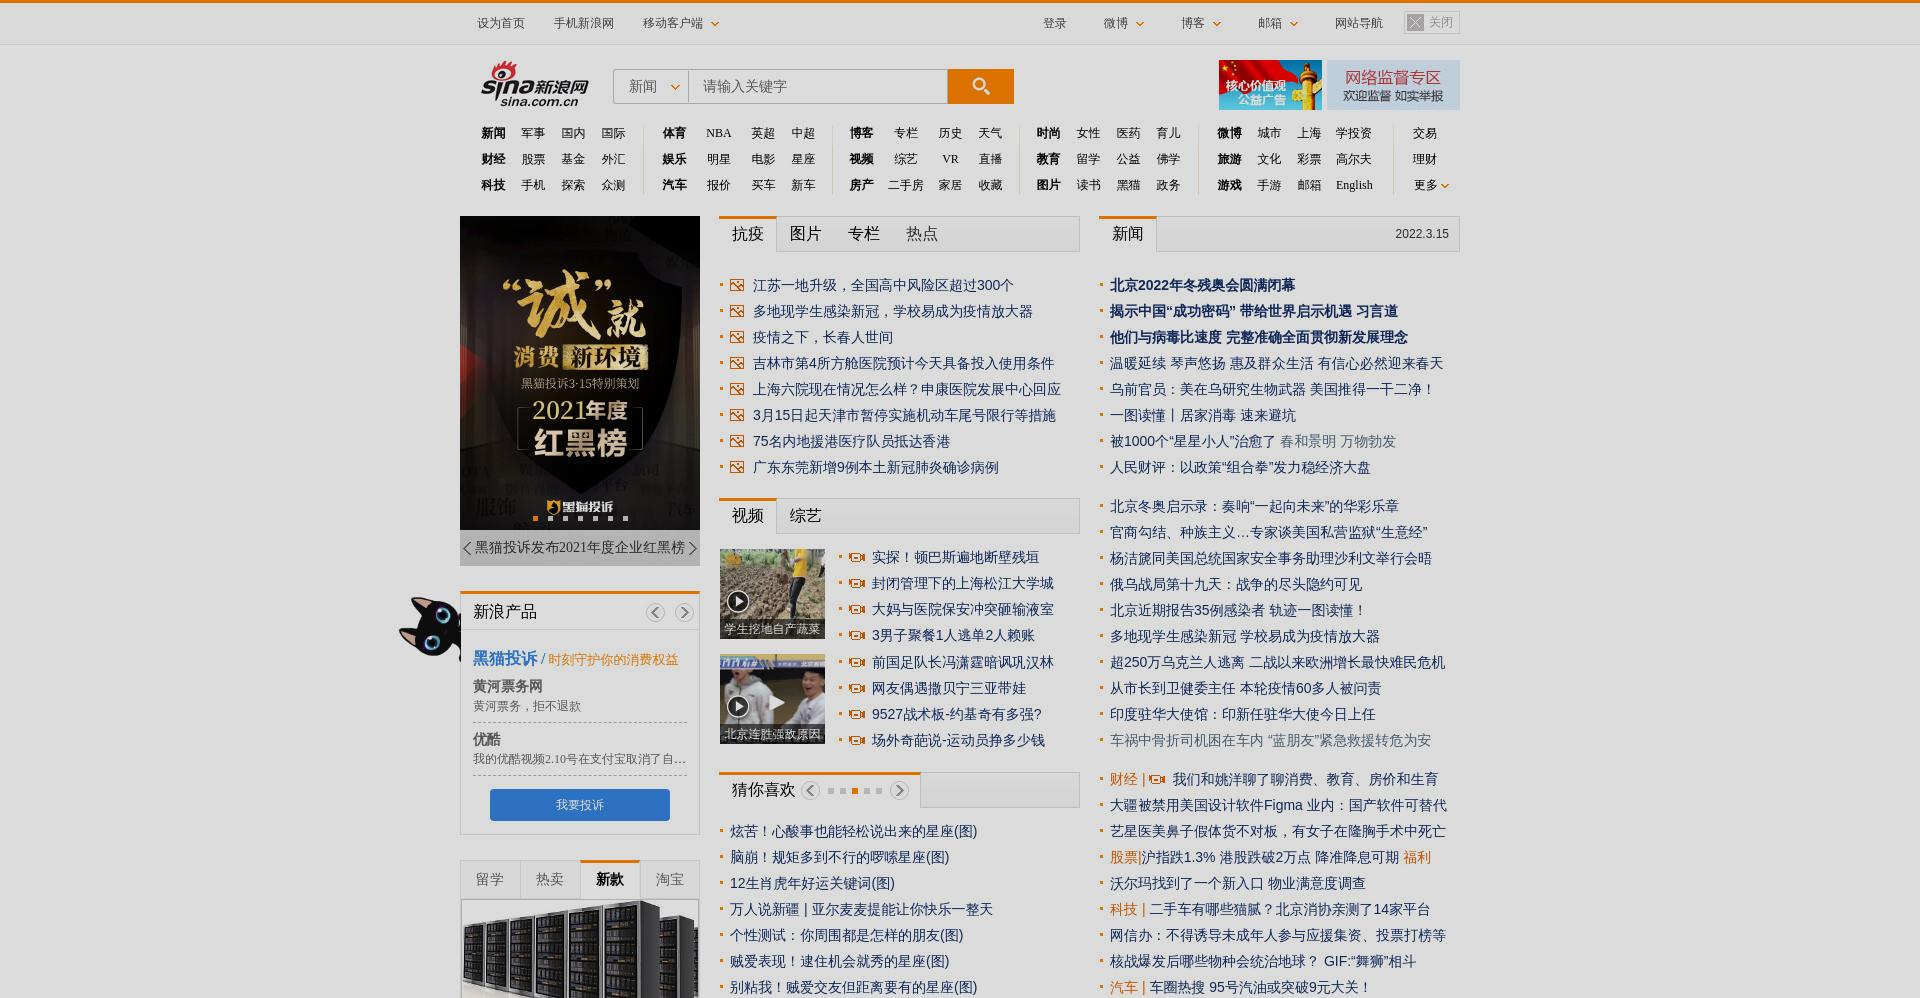Click the 我要投诉 blue button
The height and width of the screenshot is (998, 1920).
pyautogui.click(x=580, y=805)
